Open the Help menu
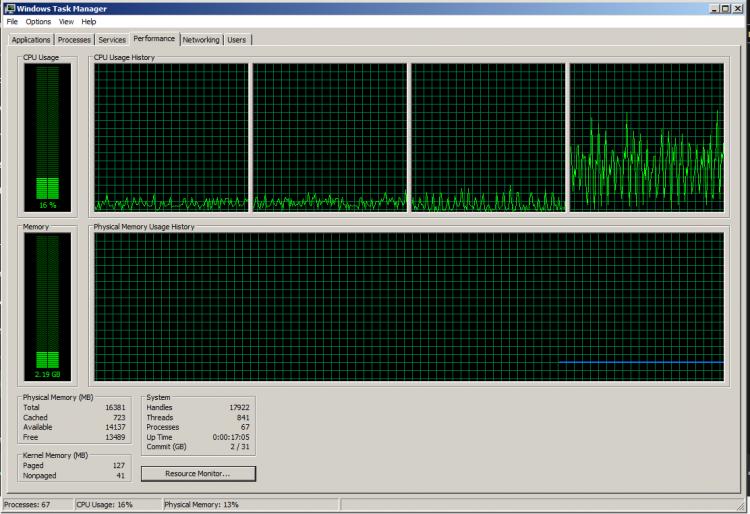Viewport: 750px width, 514px height. pos(89,21)
